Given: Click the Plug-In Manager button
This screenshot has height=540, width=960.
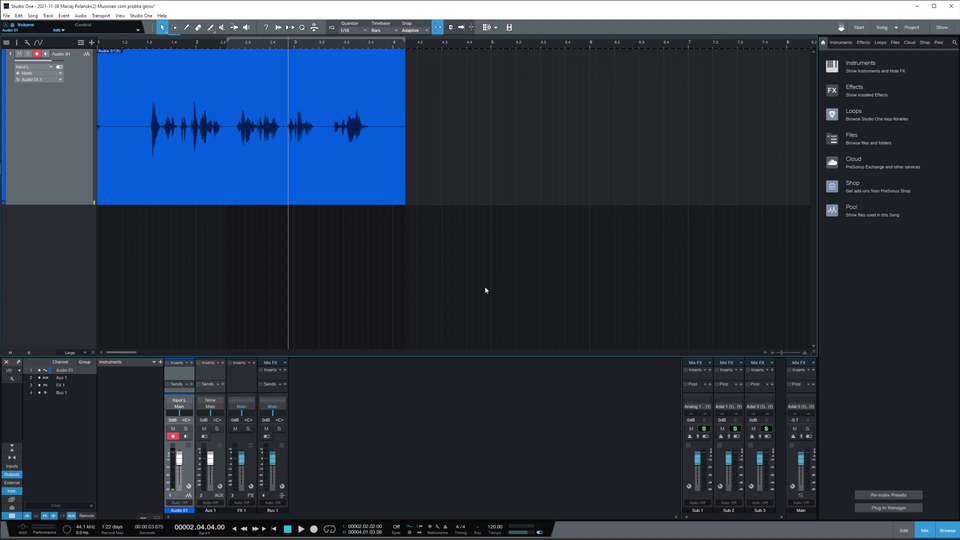Looking at the screenshot, I should click(x=888, y=507).
